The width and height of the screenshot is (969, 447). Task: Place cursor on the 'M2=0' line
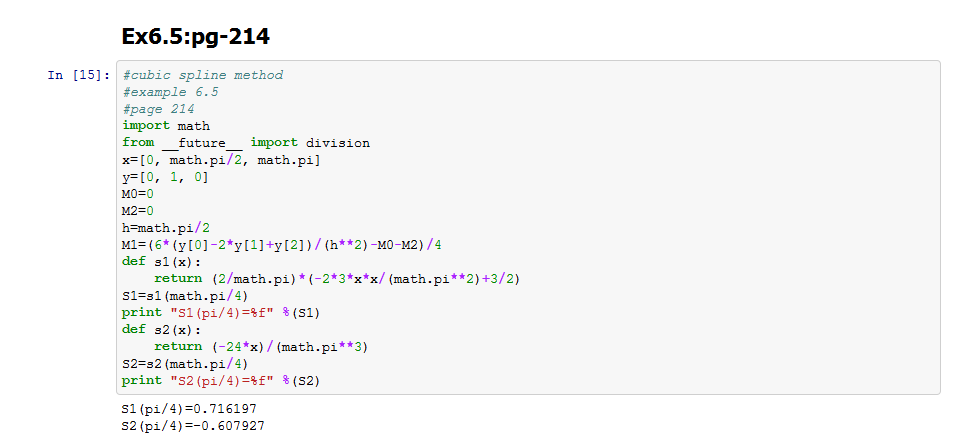tap(138, 211)
